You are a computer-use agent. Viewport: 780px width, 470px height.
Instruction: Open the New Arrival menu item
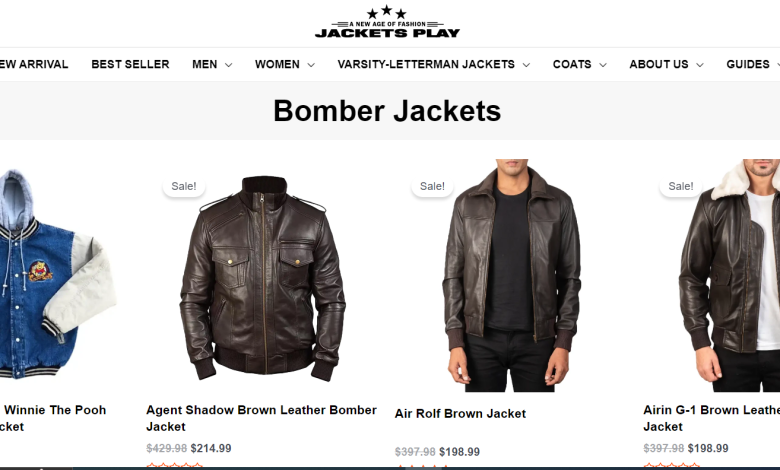click(34, 65)
